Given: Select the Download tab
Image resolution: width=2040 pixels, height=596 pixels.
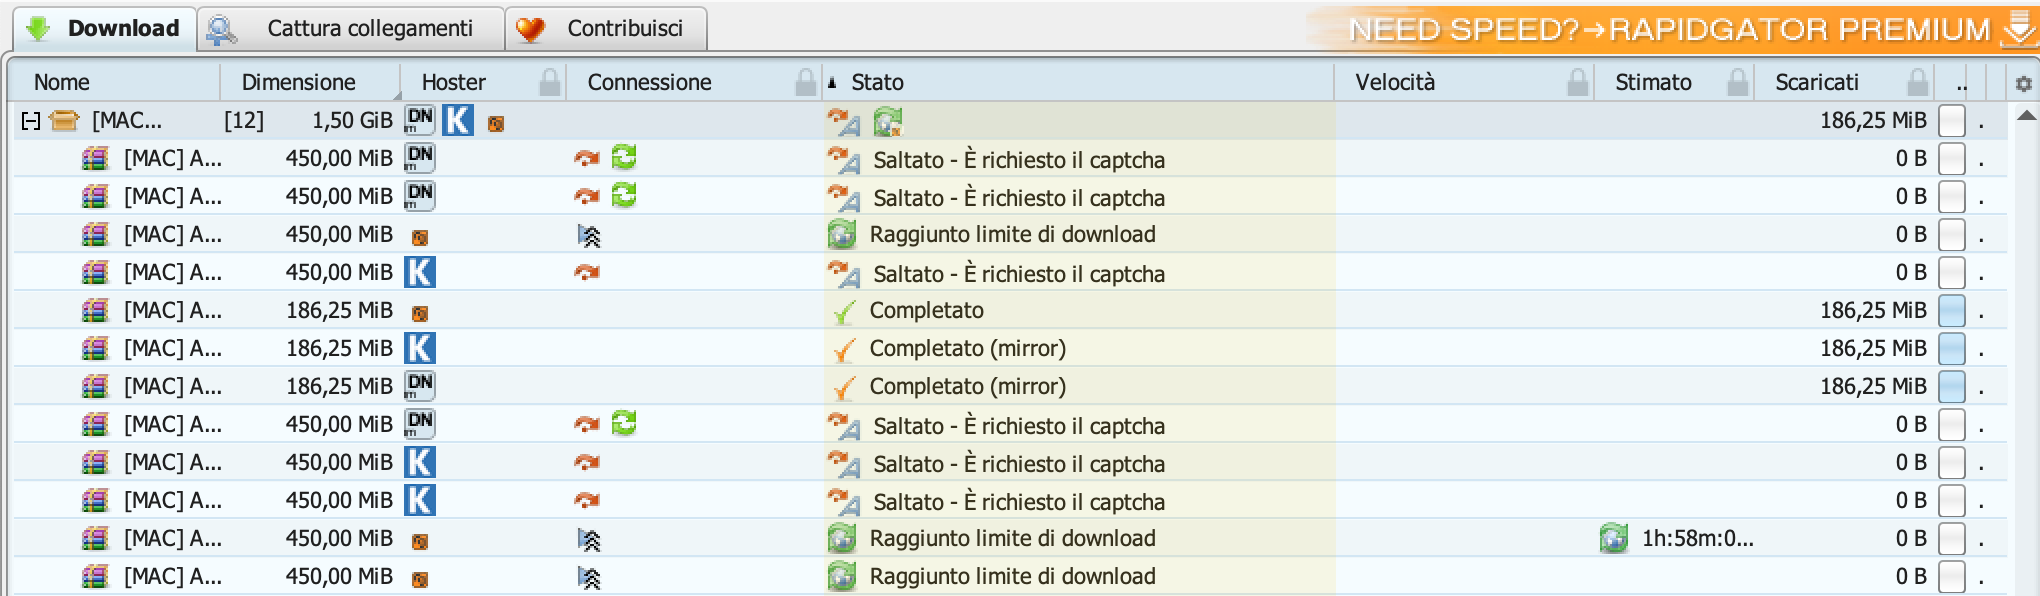Looking at the screenshot, I should click(104, 28).
